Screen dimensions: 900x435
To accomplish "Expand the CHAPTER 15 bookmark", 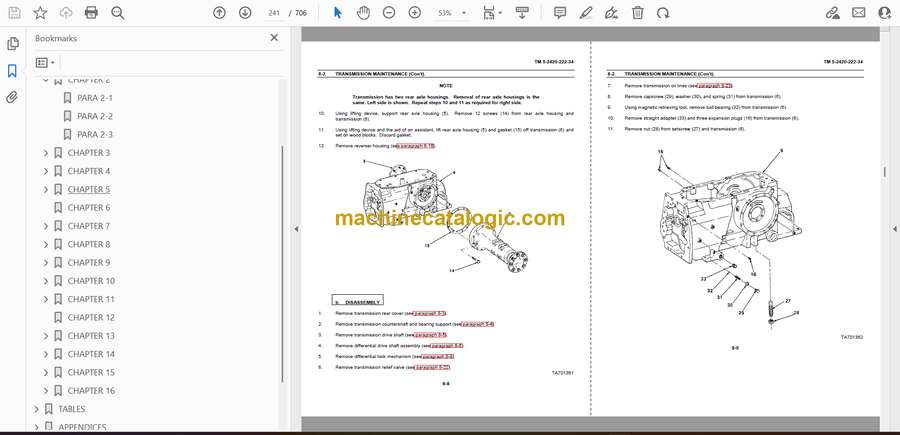I will tap(46, 372).
